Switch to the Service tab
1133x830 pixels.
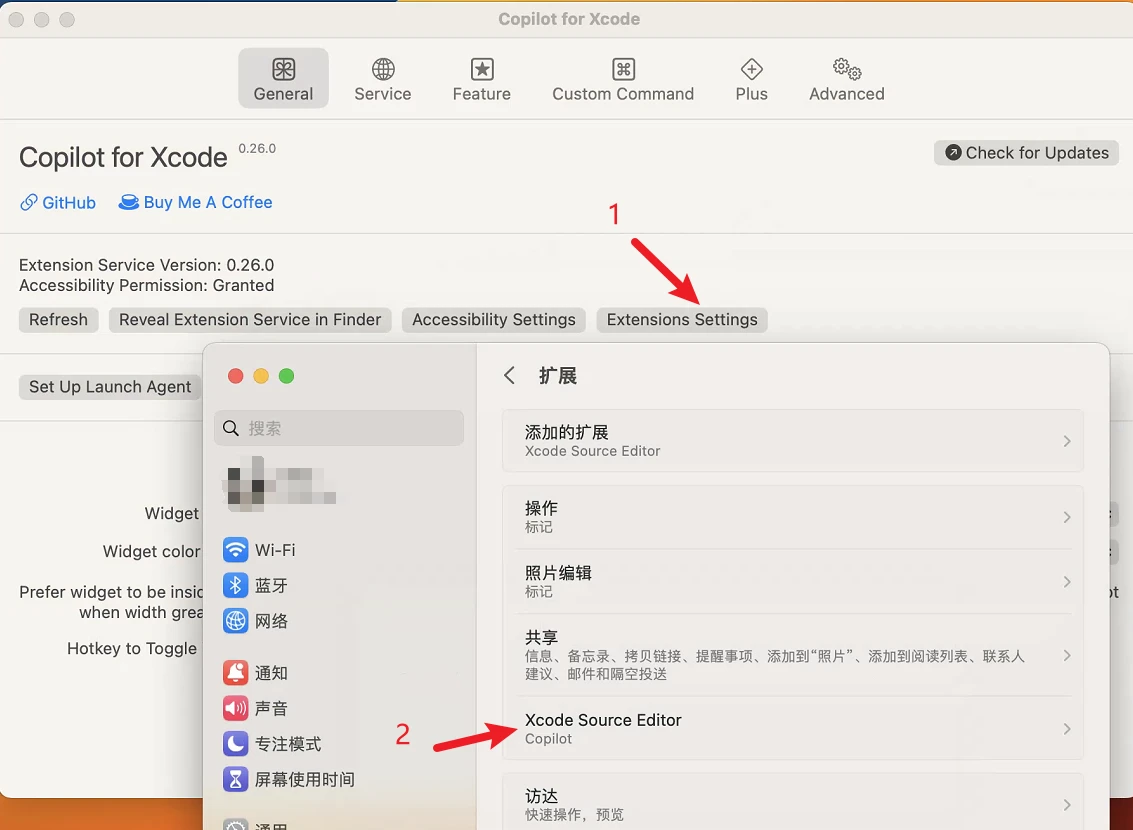tap(382, 78)
